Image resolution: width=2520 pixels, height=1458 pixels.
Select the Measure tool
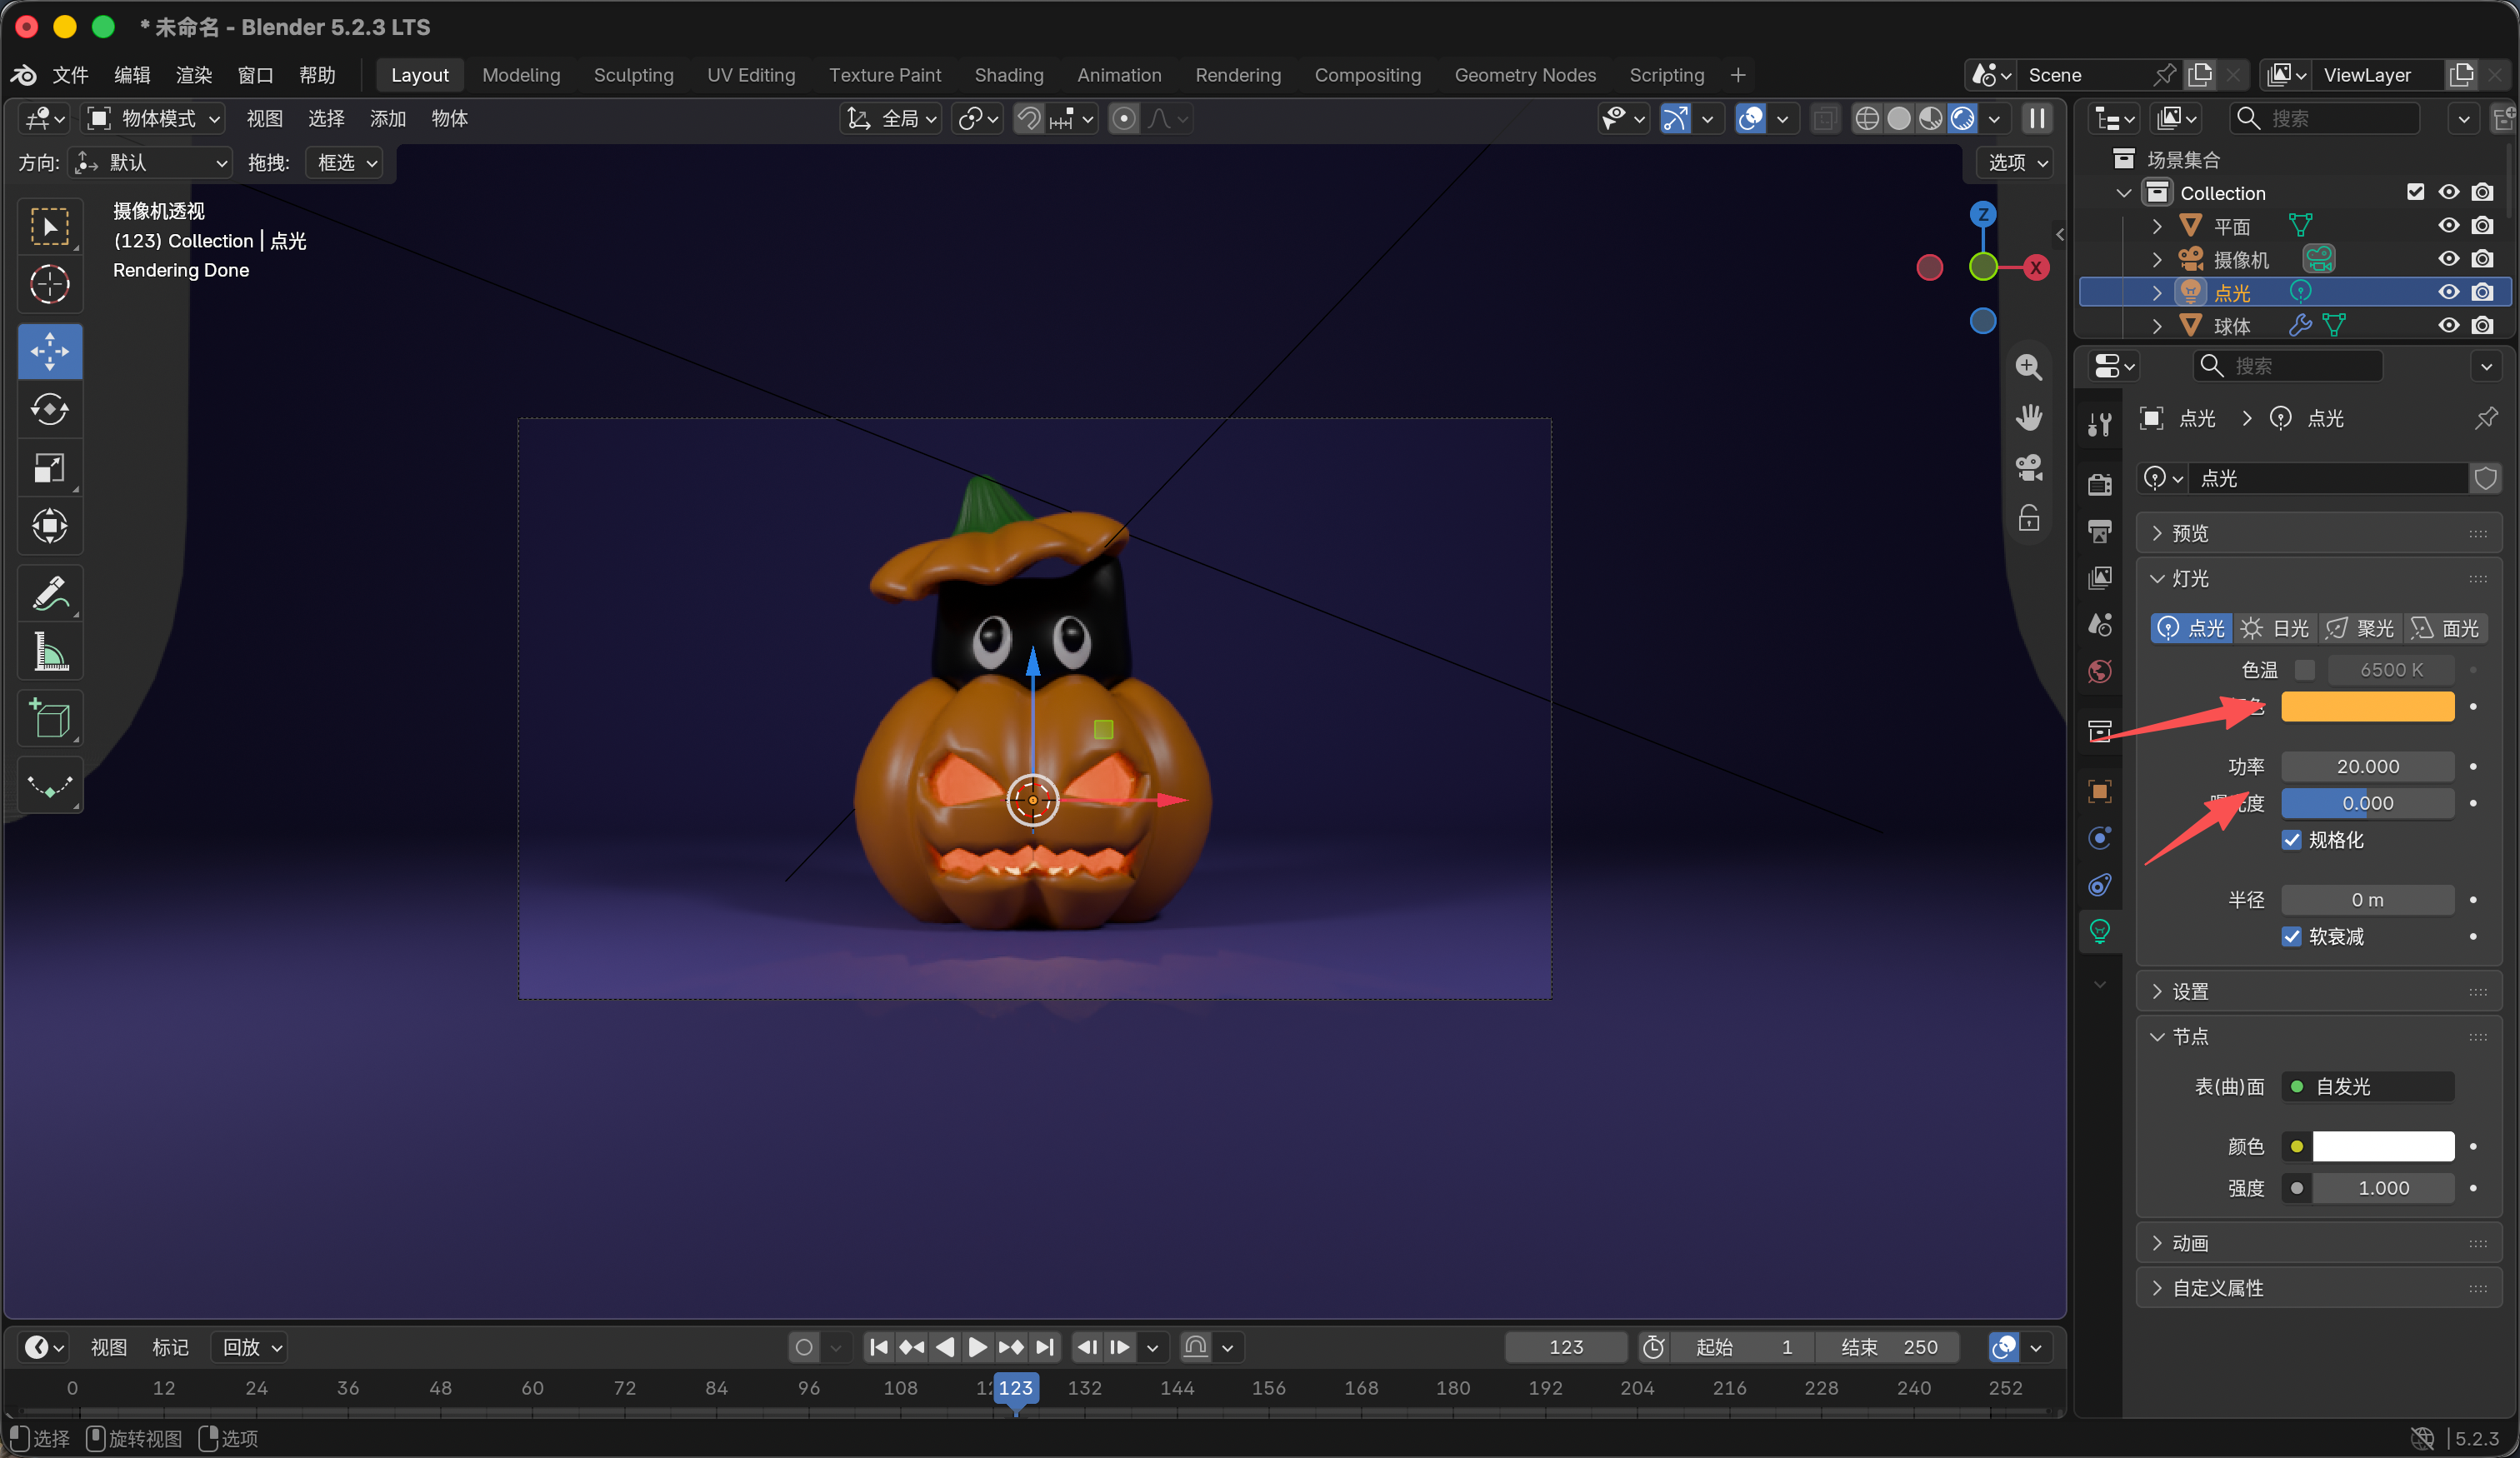pyautogui.click(x=50, y=651)
